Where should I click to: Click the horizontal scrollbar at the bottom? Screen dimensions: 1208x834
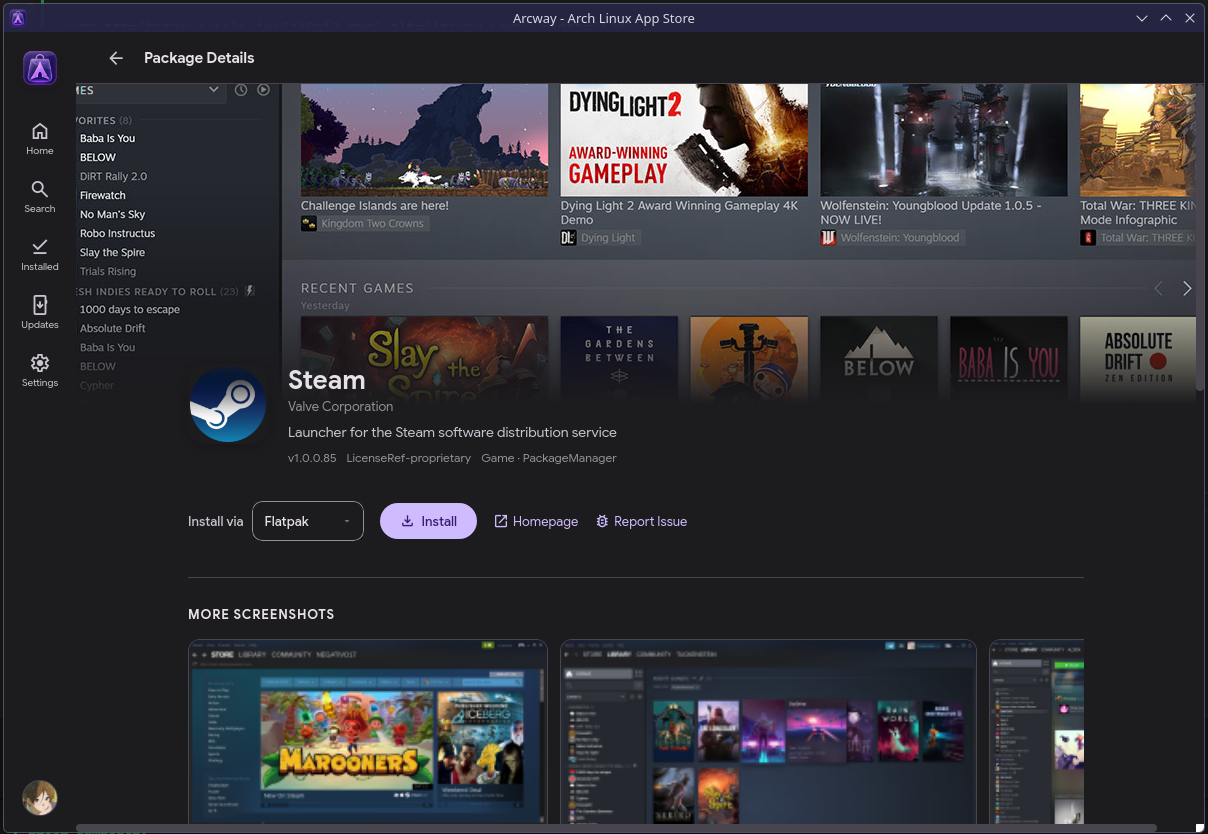(x=616, y=828)
